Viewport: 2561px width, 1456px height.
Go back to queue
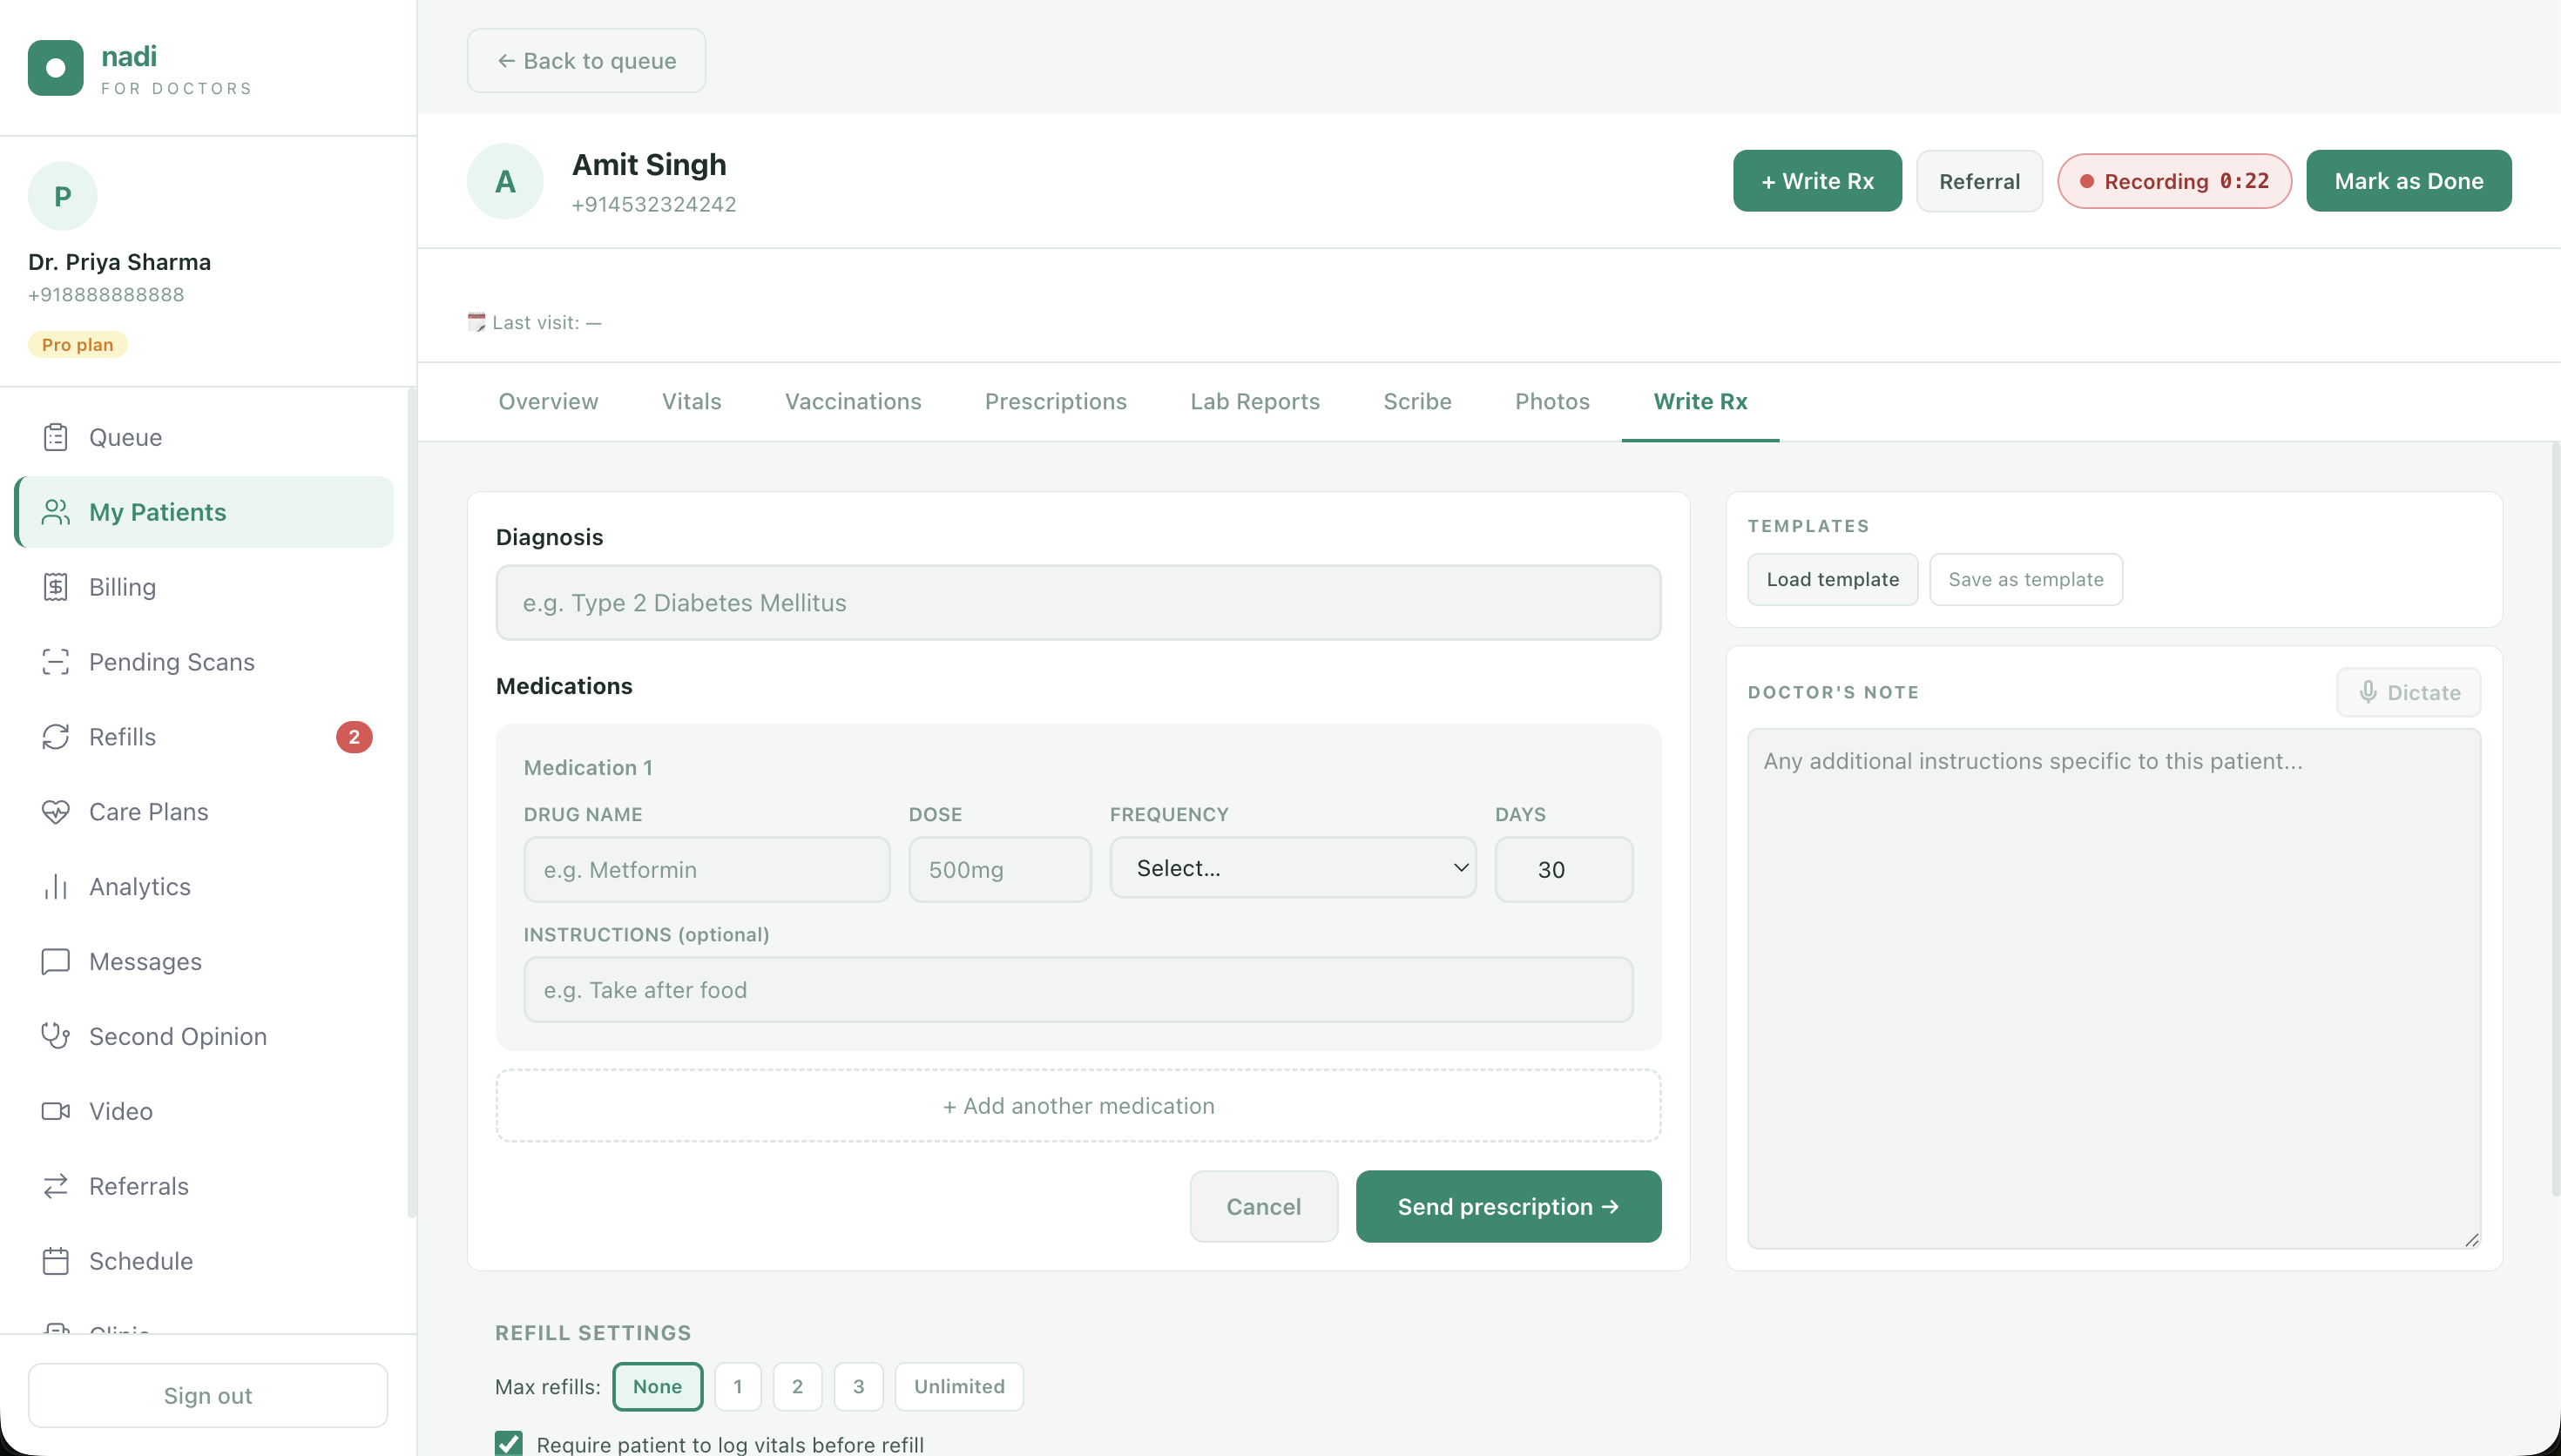[586, 61]
